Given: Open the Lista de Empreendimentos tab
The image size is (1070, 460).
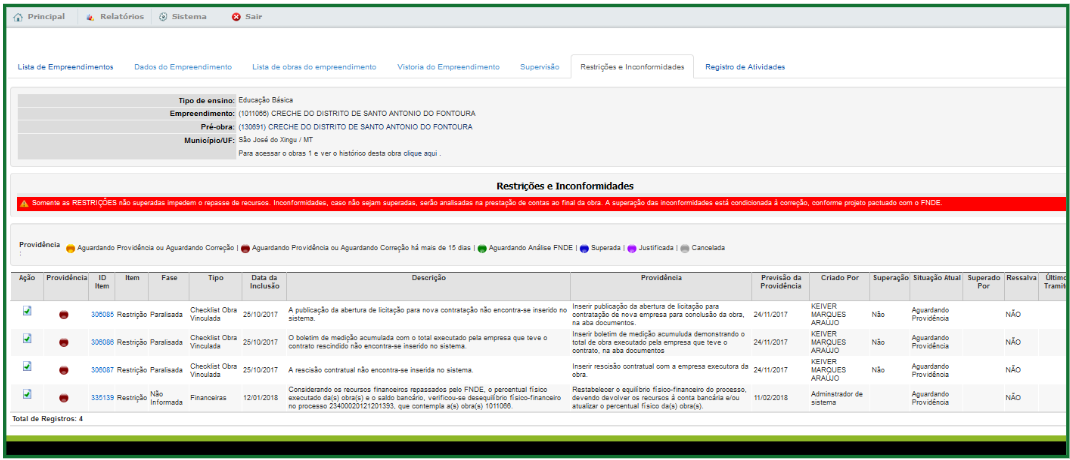Looking at the screenshot, I should click(x=66, y=67).
